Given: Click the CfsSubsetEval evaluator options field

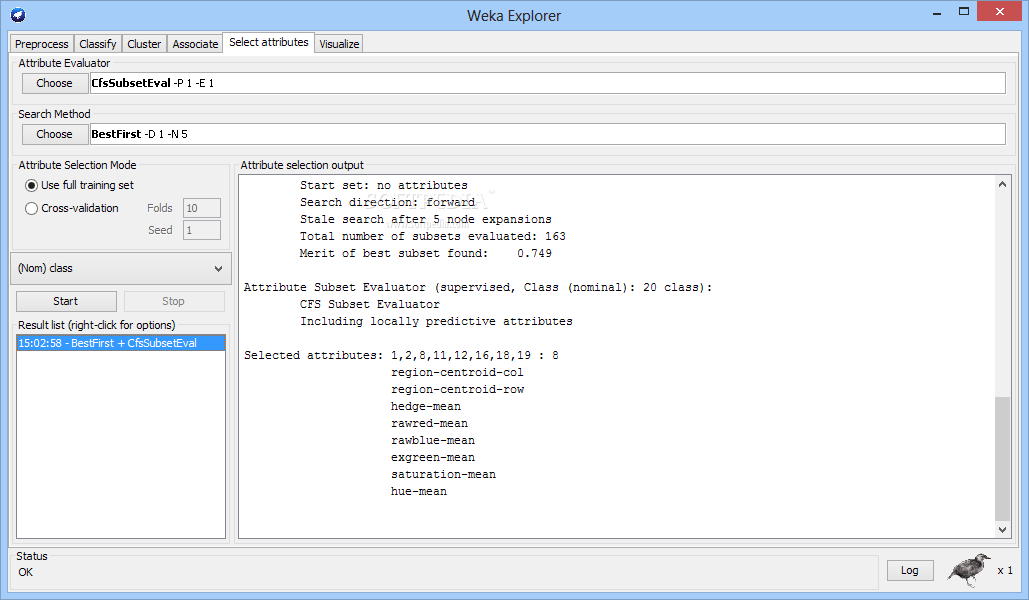Looking at the screenshot, I should tap(547, 83).
